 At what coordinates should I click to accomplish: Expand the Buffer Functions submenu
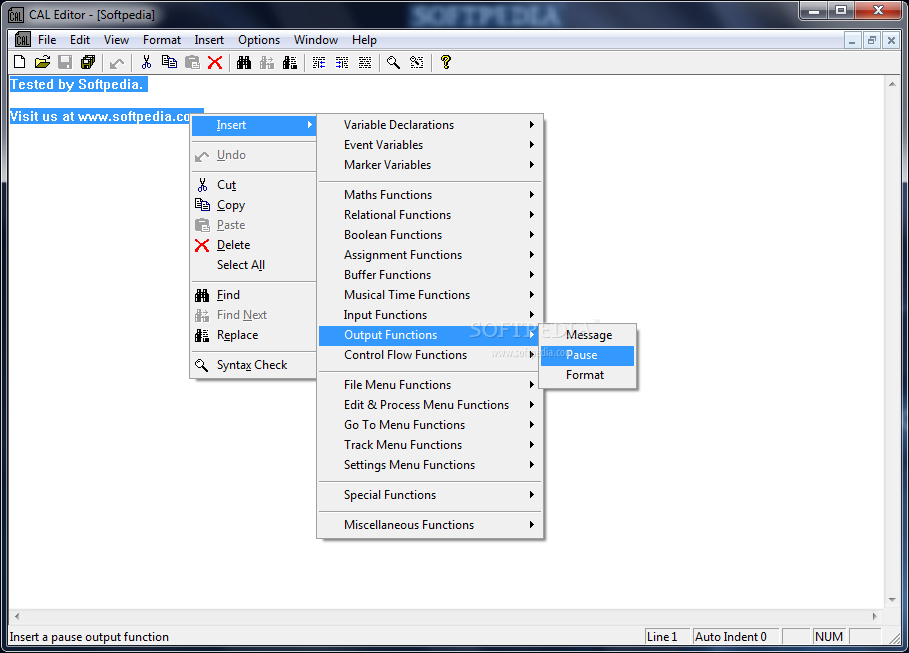pos(430,275)
